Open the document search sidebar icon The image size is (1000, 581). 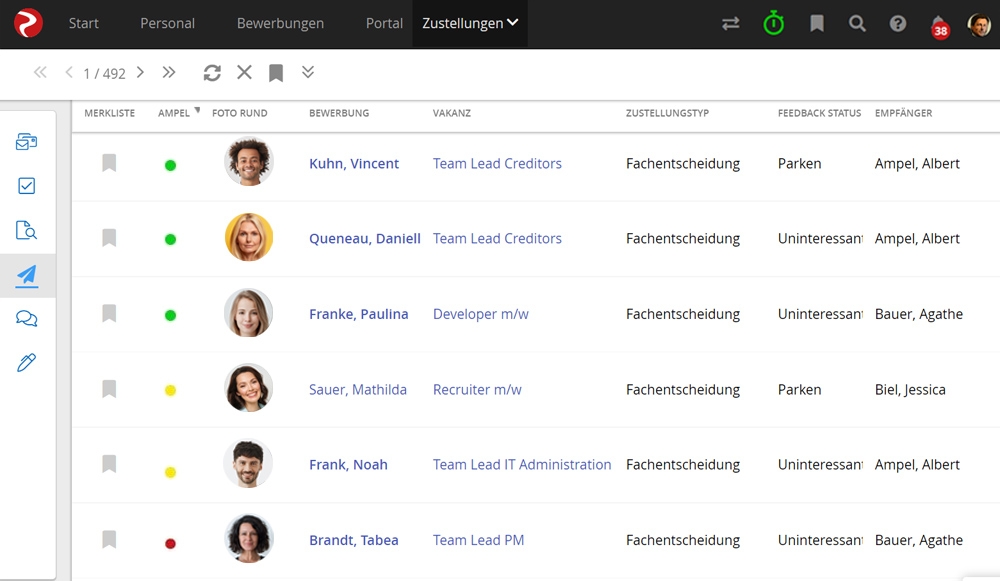pos(27,231)
